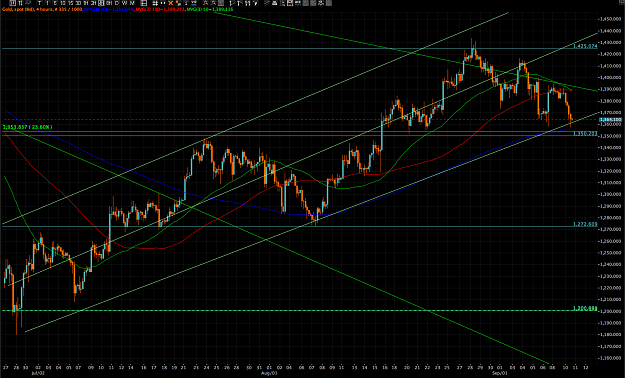This screenshot has height=378, width=625.
Task: Select the 30-minute timeframe button
Action: coord(79,3)
